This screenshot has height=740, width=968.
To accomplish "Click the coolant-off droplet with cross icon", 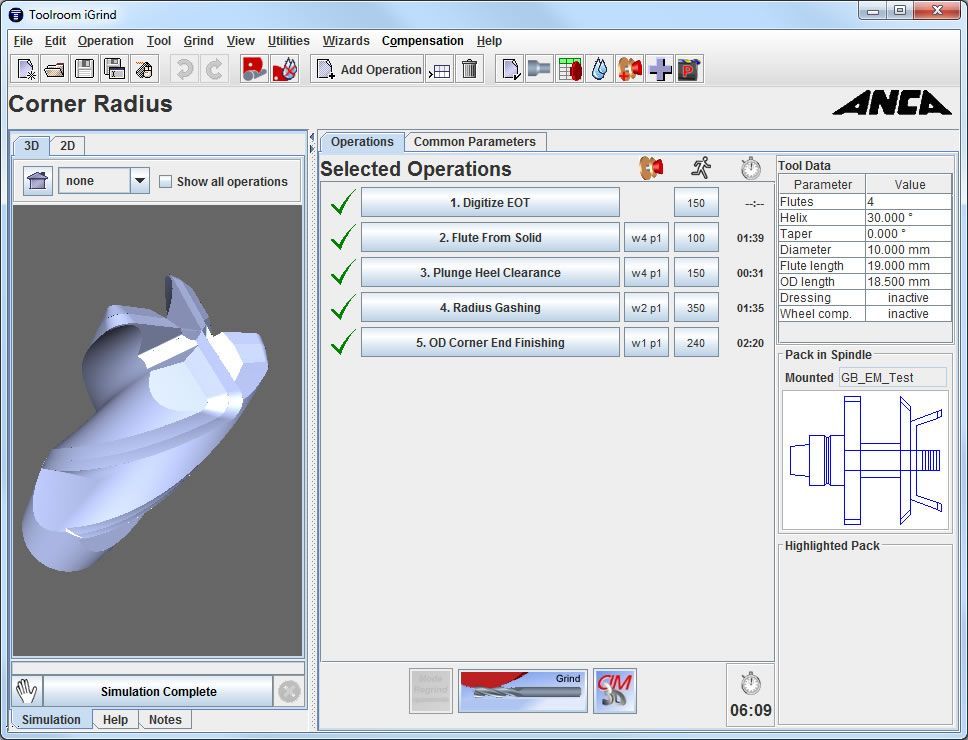I will coord(285,69).
